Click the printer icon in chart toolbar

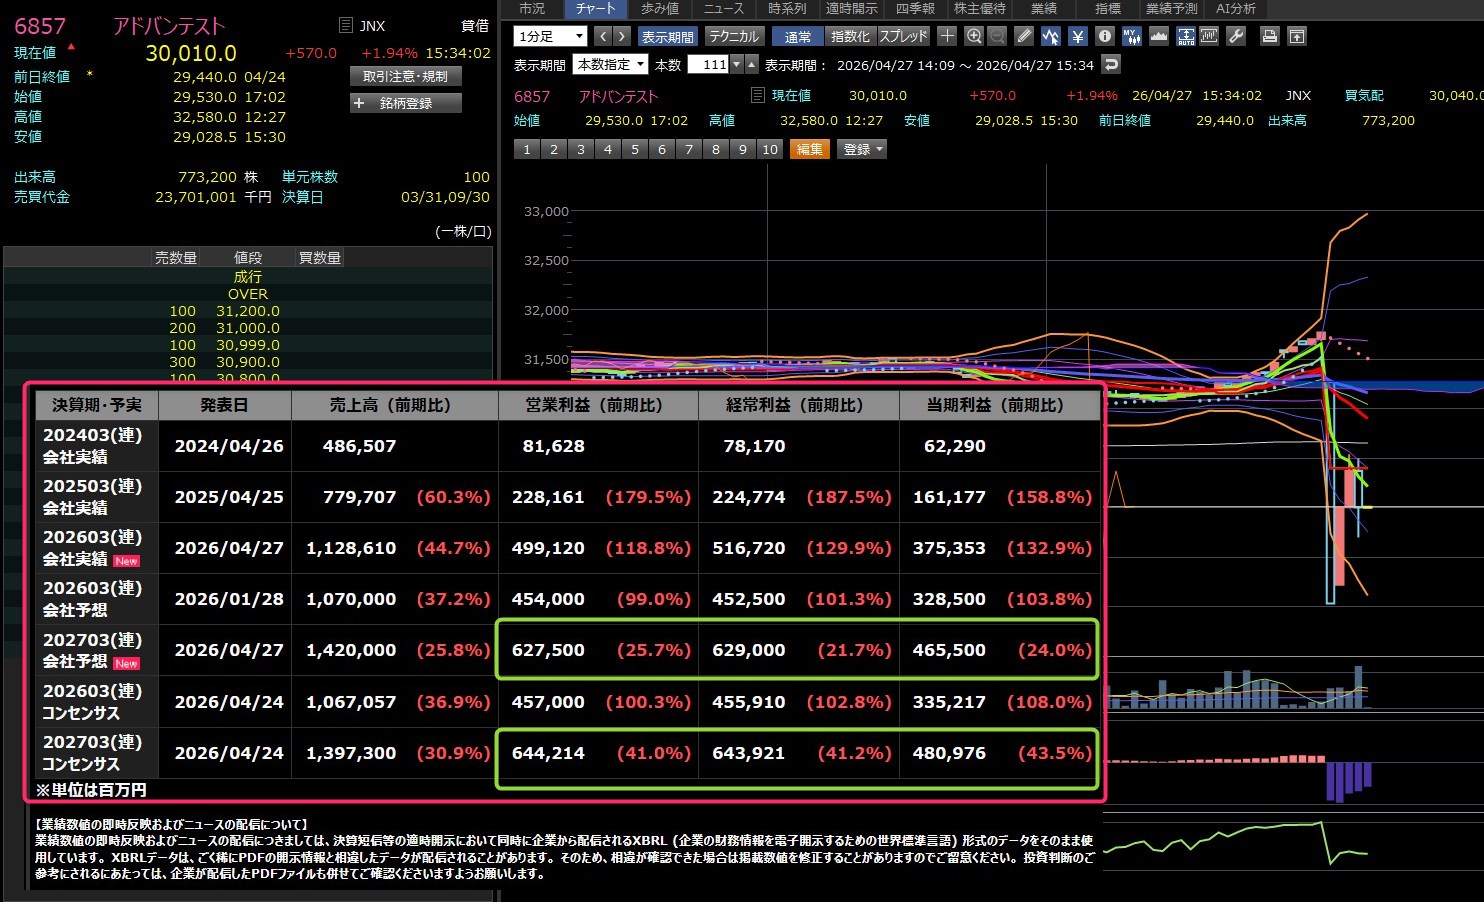pyautogui.click(x=1269, y=36)
